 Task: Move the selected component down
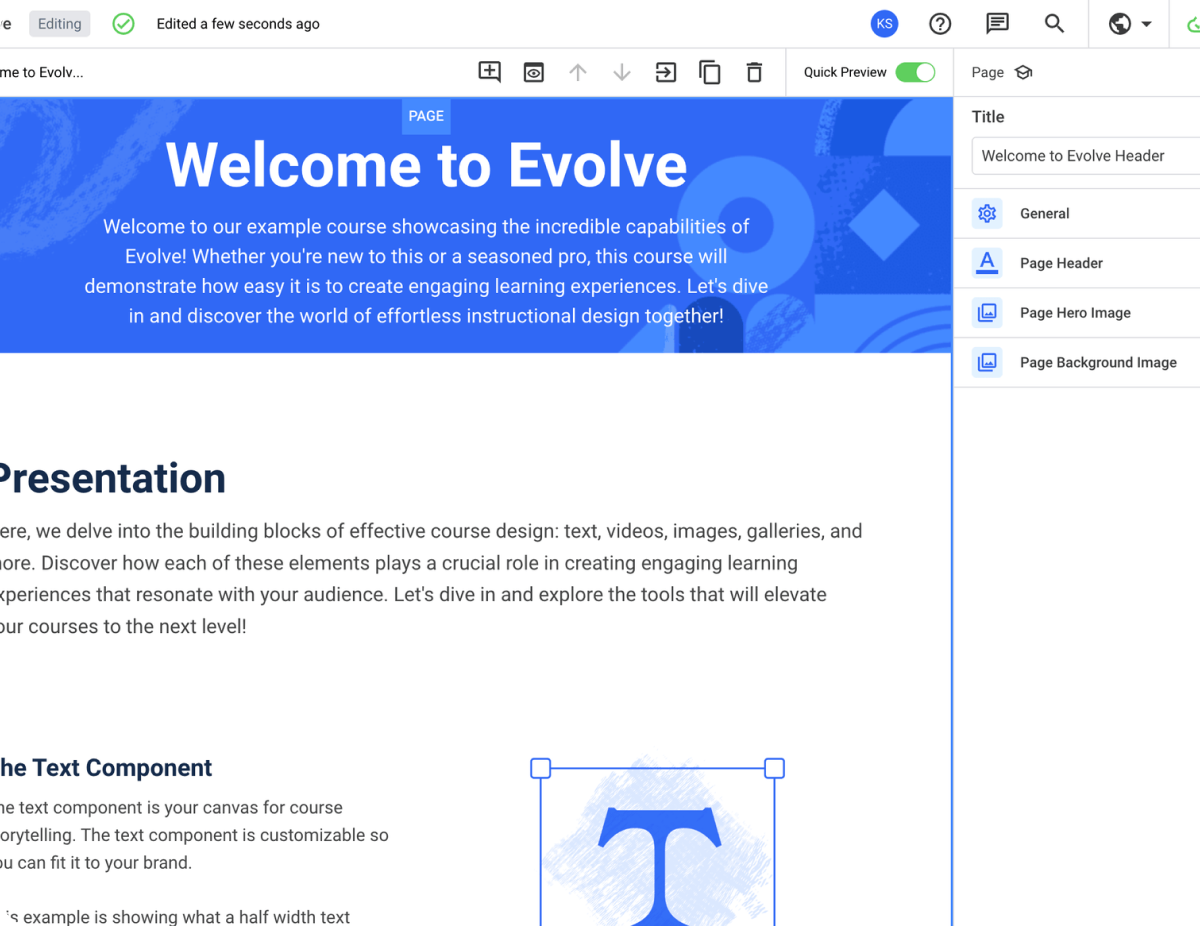[621, 71]
